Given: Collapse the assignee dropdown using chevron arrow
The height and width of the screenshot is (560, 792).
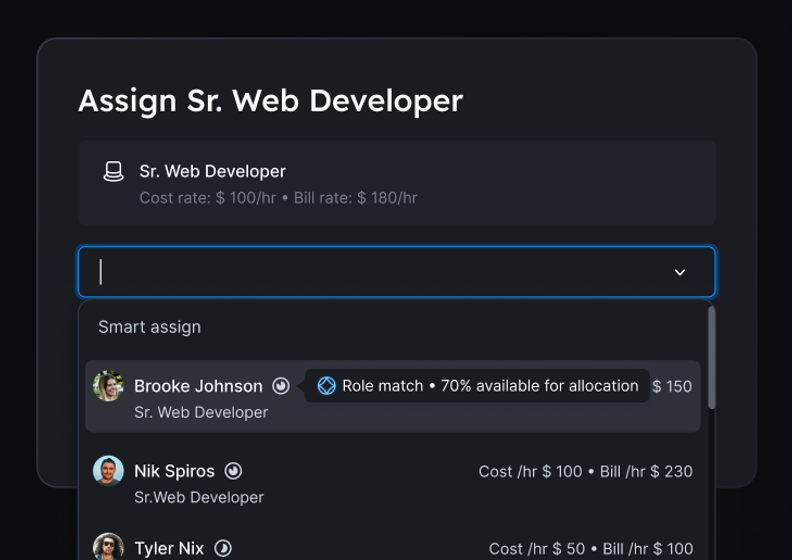Looking at the screenshot, I should point(680,272).
